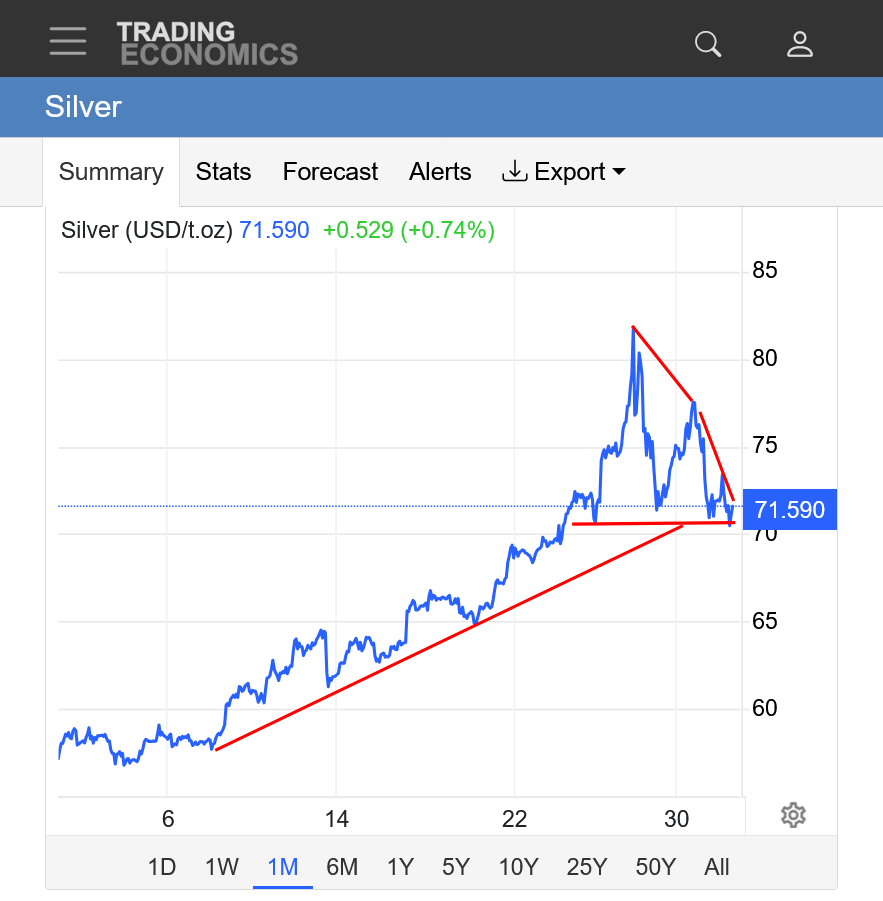Expand the Export dropdown
Screen dimensions: 883x901
[x=564, y=172]
